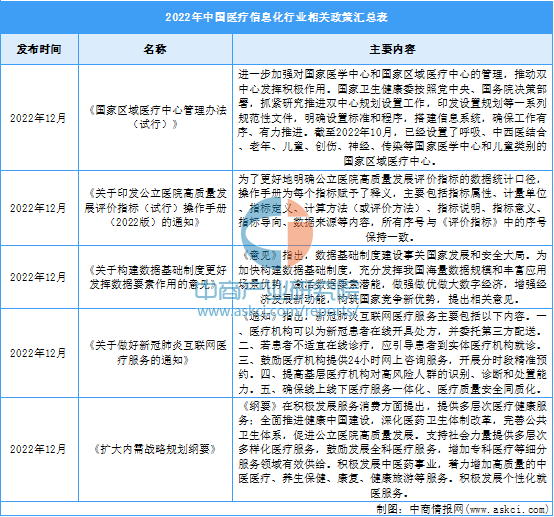Select the 主要内容 column header
The height and width of the screenshot is (517, 554).
coord(392,49)
